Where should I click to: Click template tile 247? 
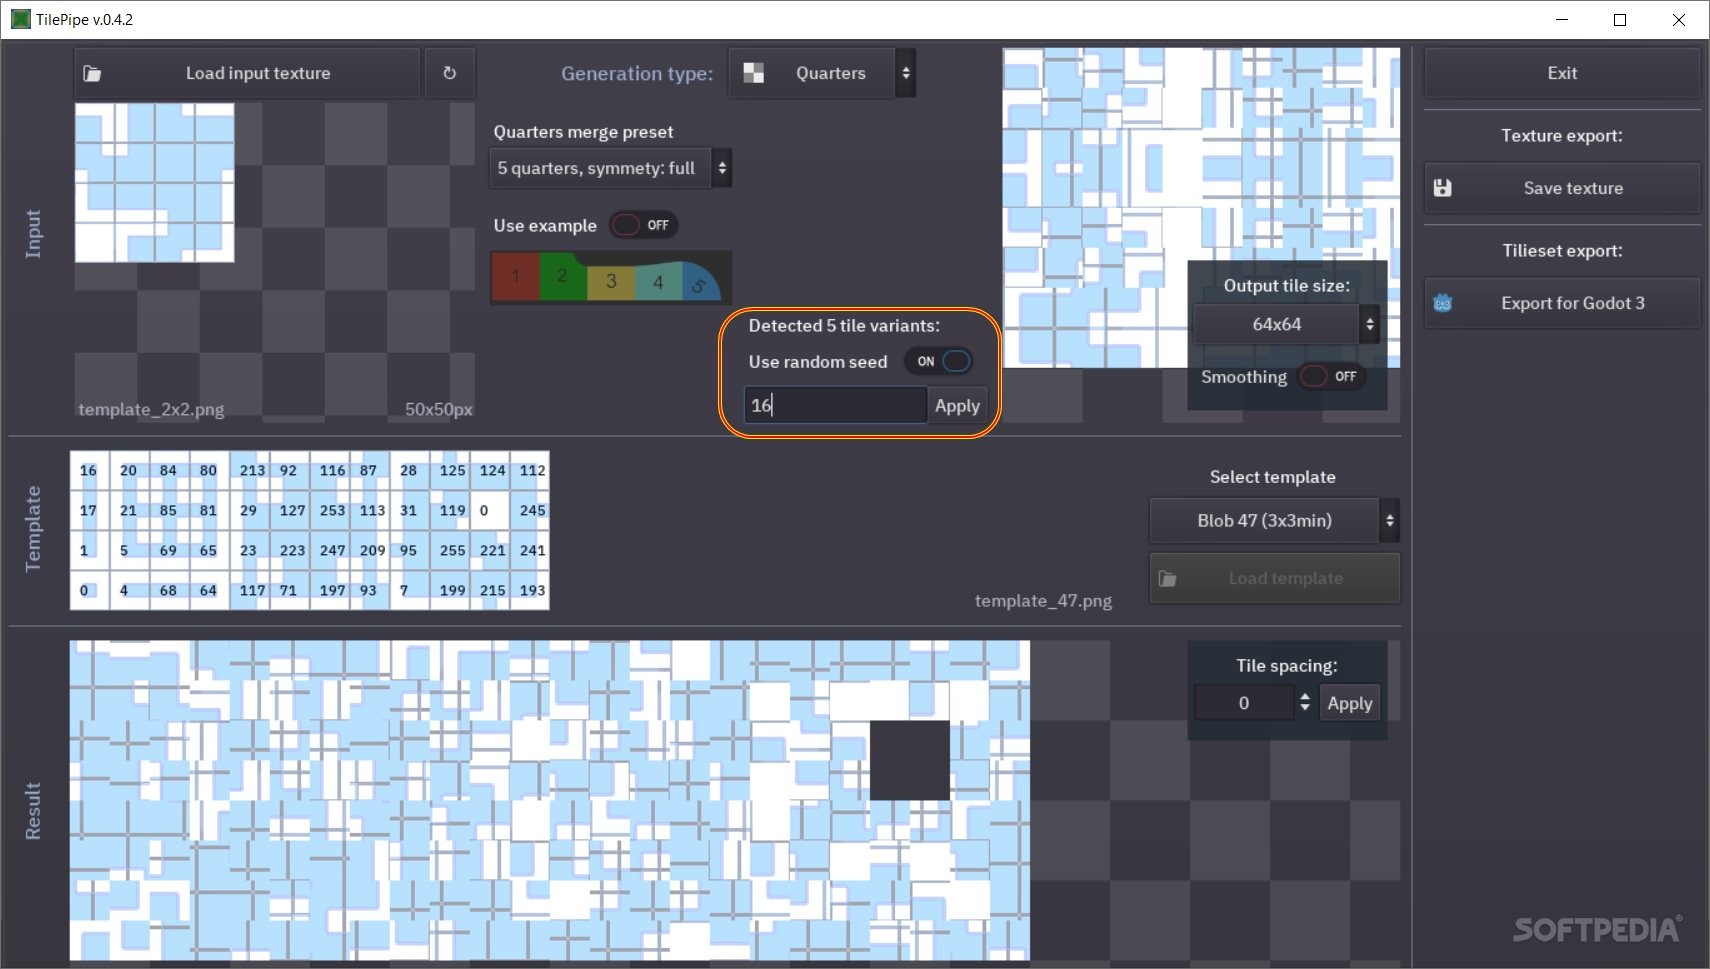click(x=330, y=550)
